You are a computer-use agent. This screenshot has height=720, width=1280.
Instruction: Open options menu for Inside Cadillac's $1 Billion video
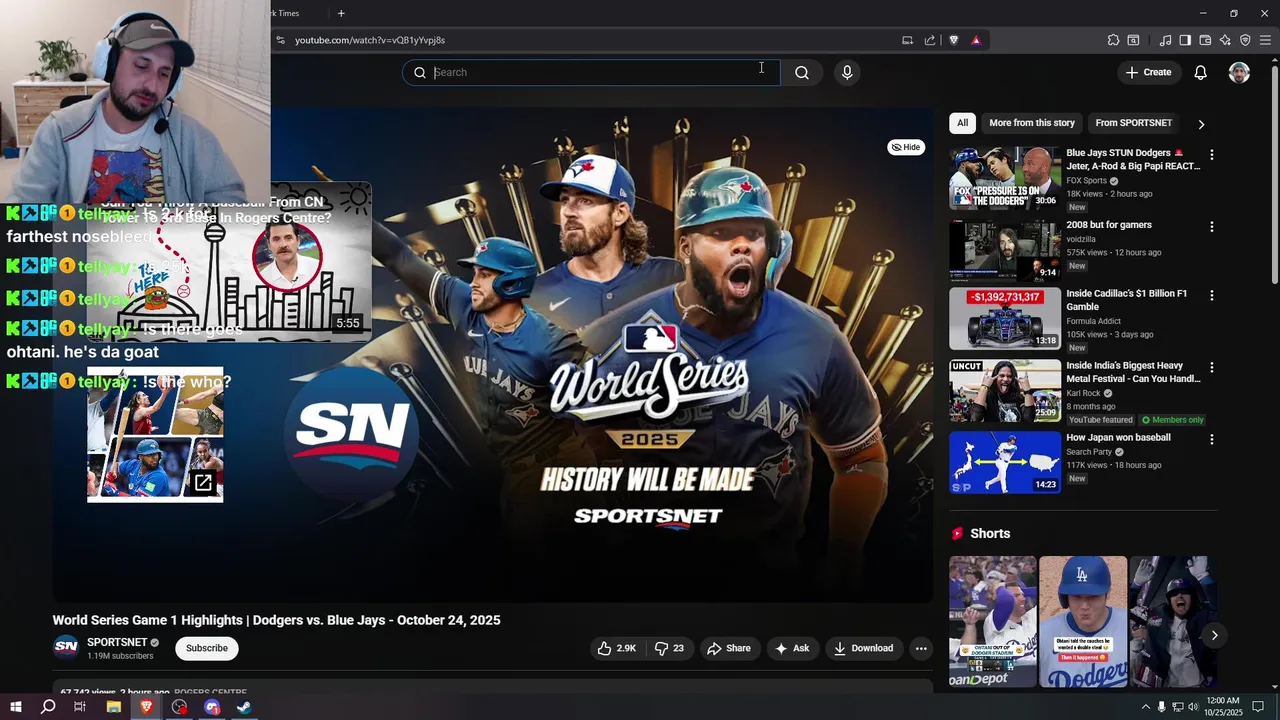1211,295
